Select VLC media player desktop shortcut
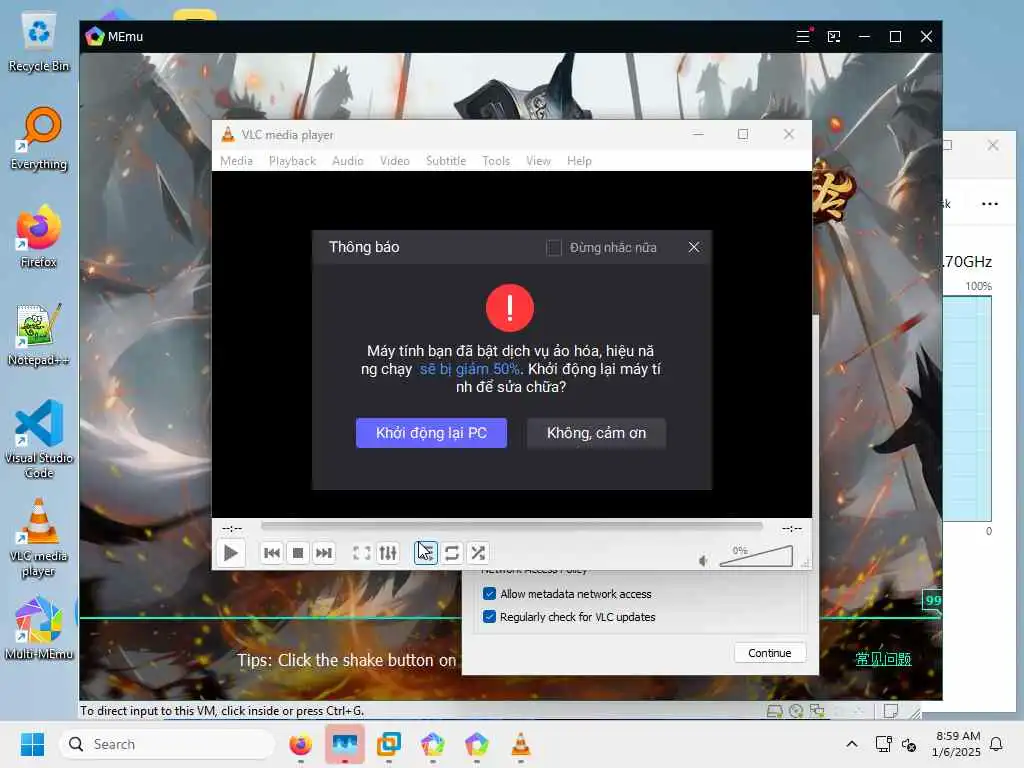The image size is (1024, 768). 39,537
